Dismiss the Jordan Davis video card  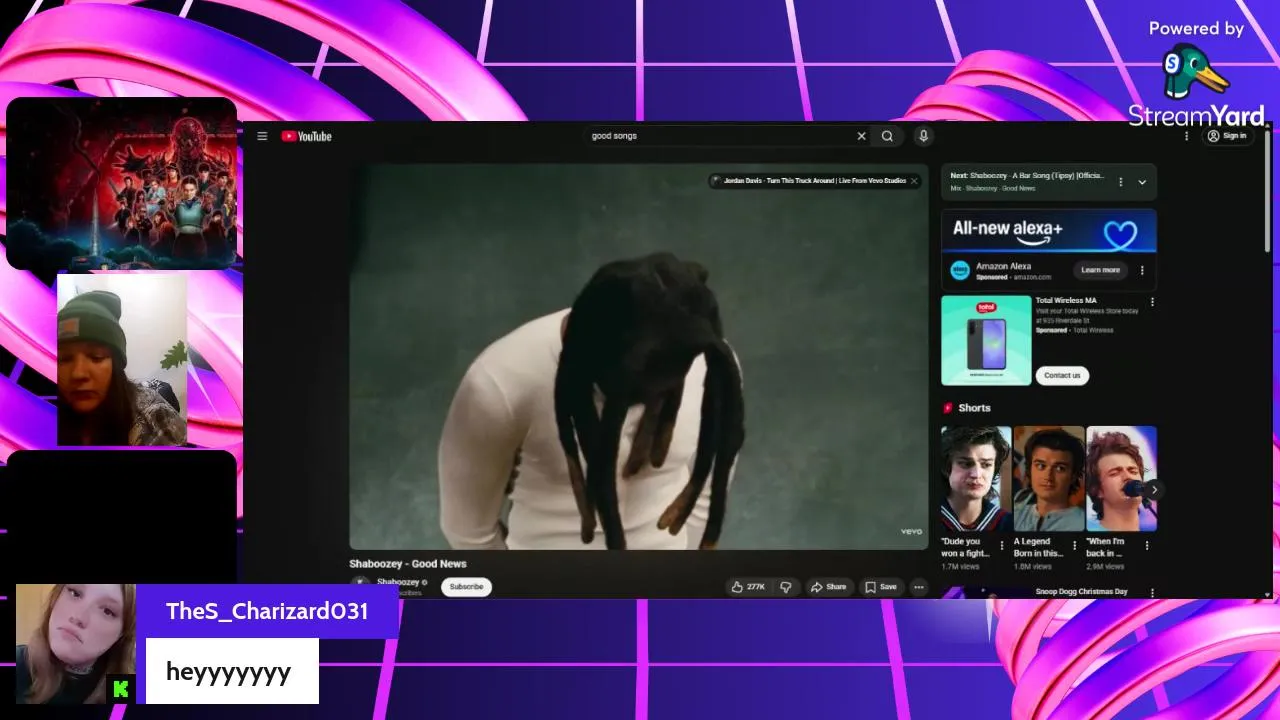(x=914, y=181)
